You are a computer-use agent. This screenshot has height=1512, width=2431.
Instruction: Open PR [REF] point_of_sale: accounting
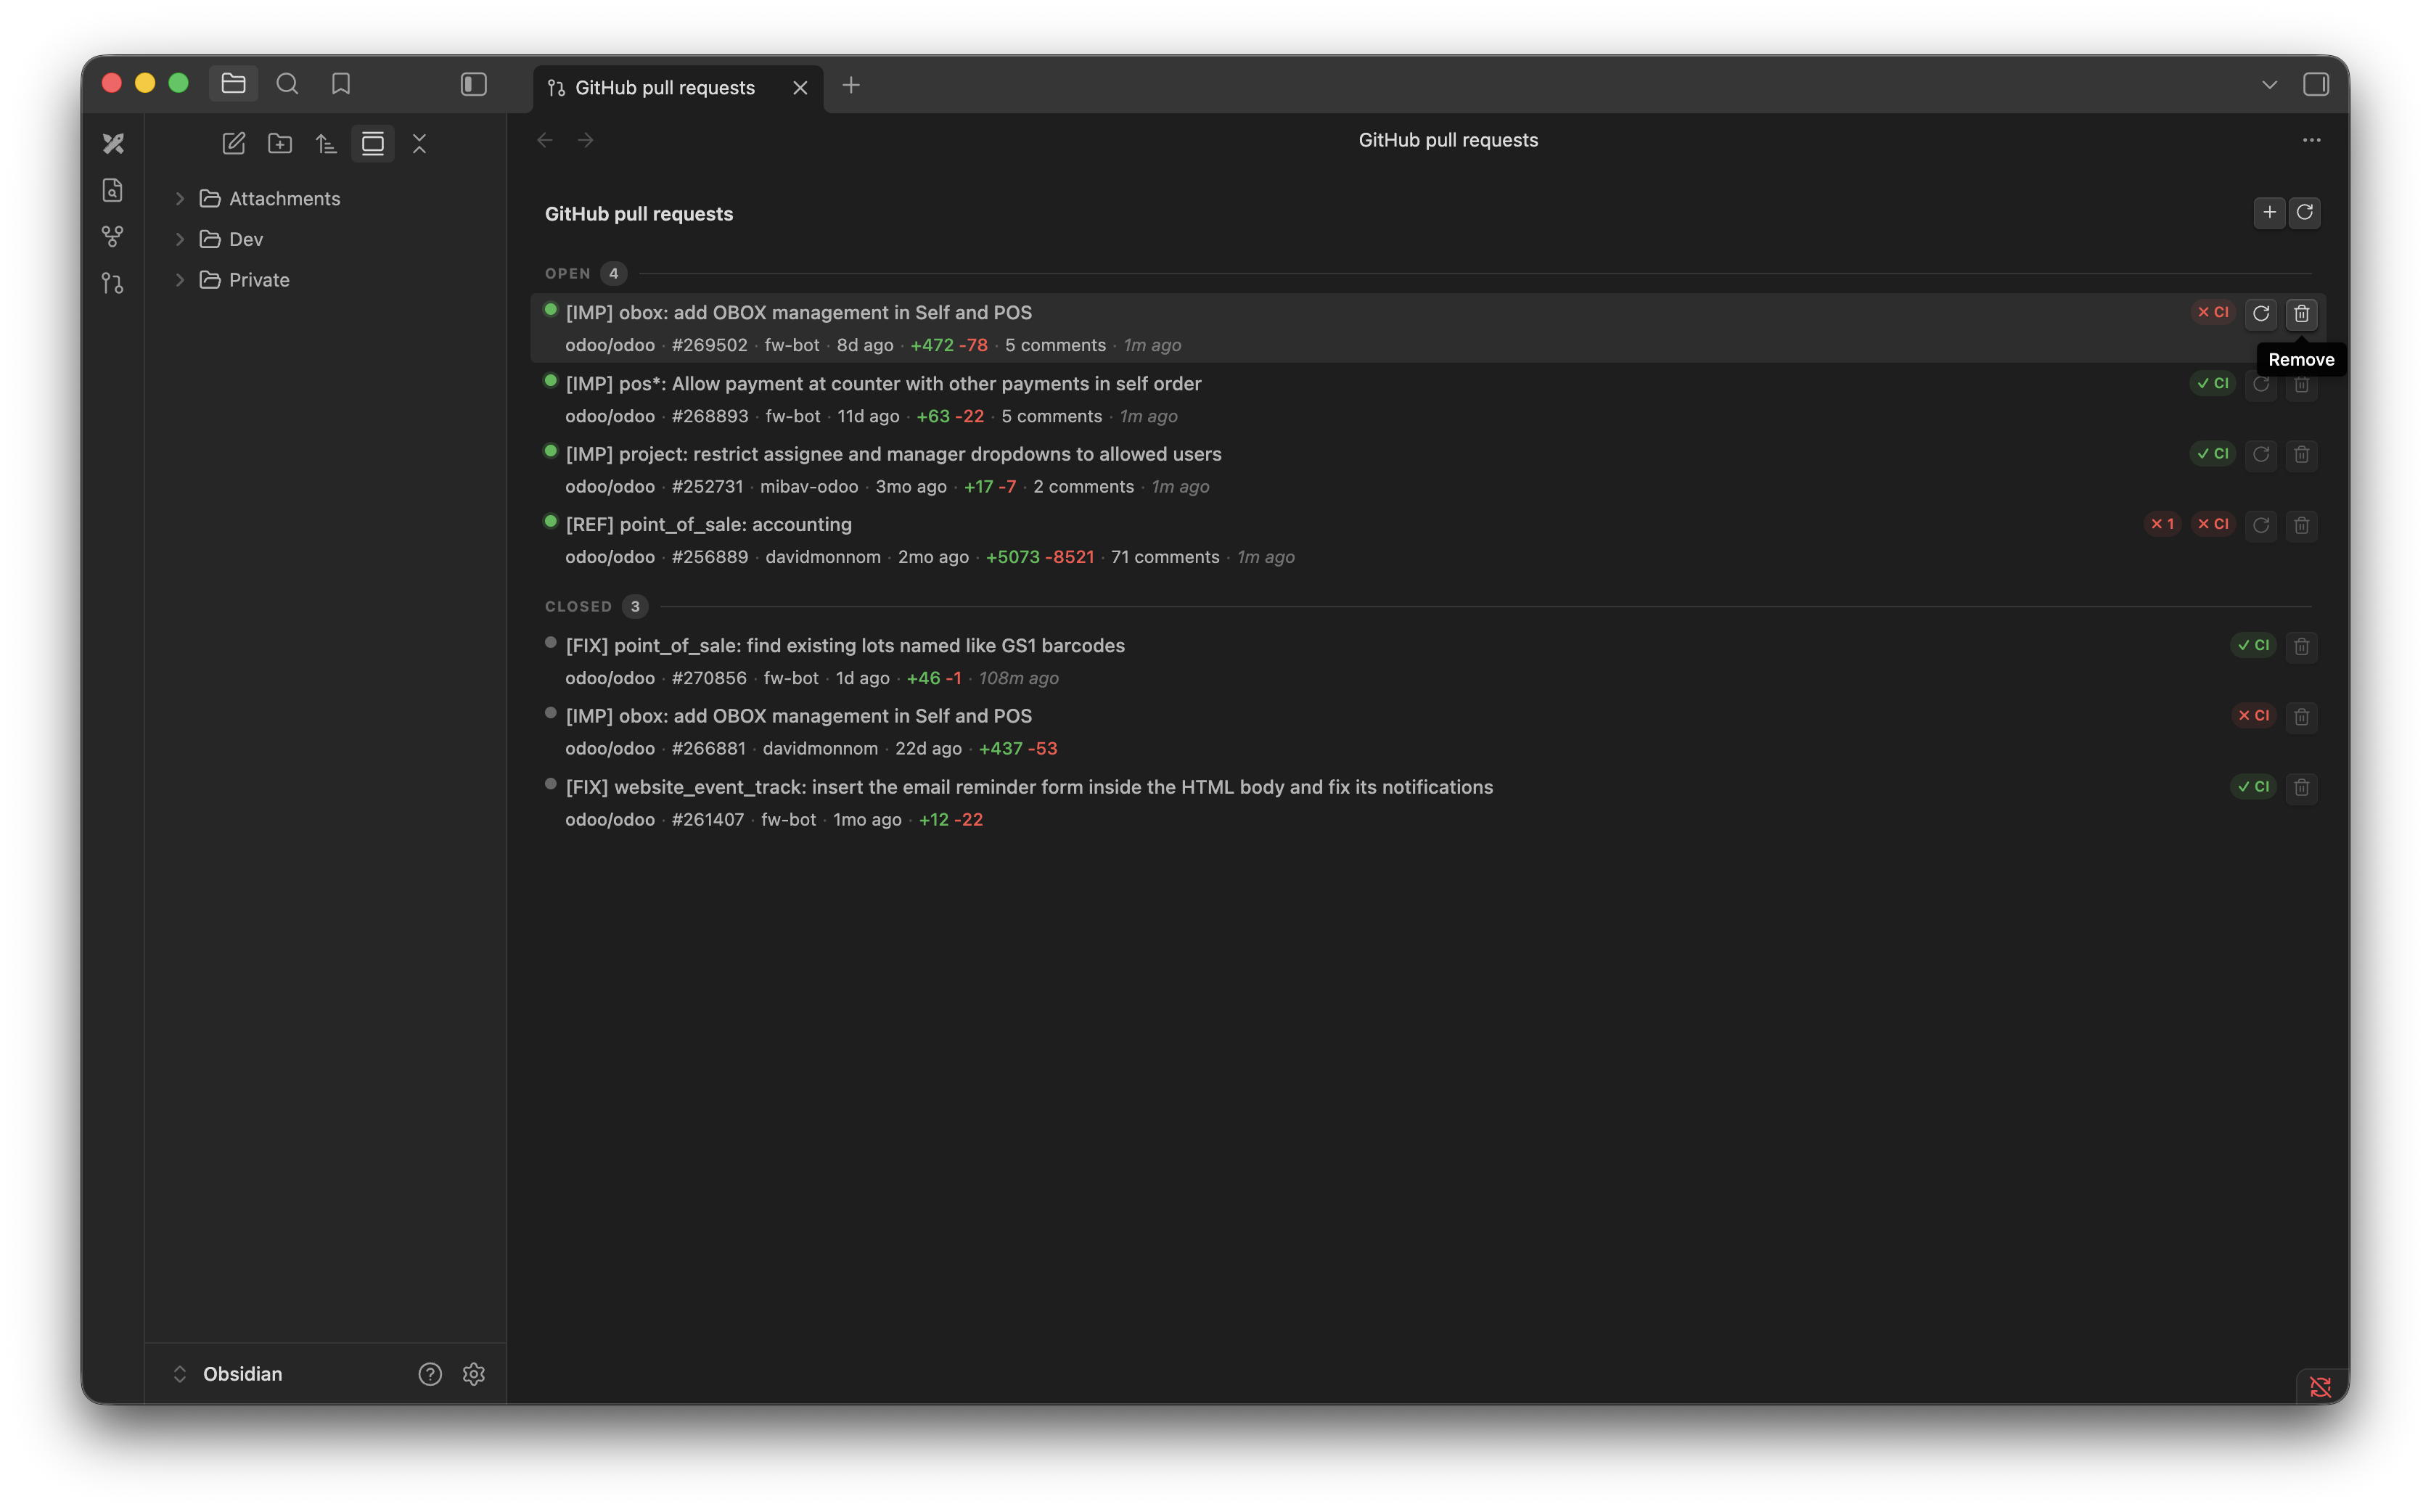pos(708,524)
